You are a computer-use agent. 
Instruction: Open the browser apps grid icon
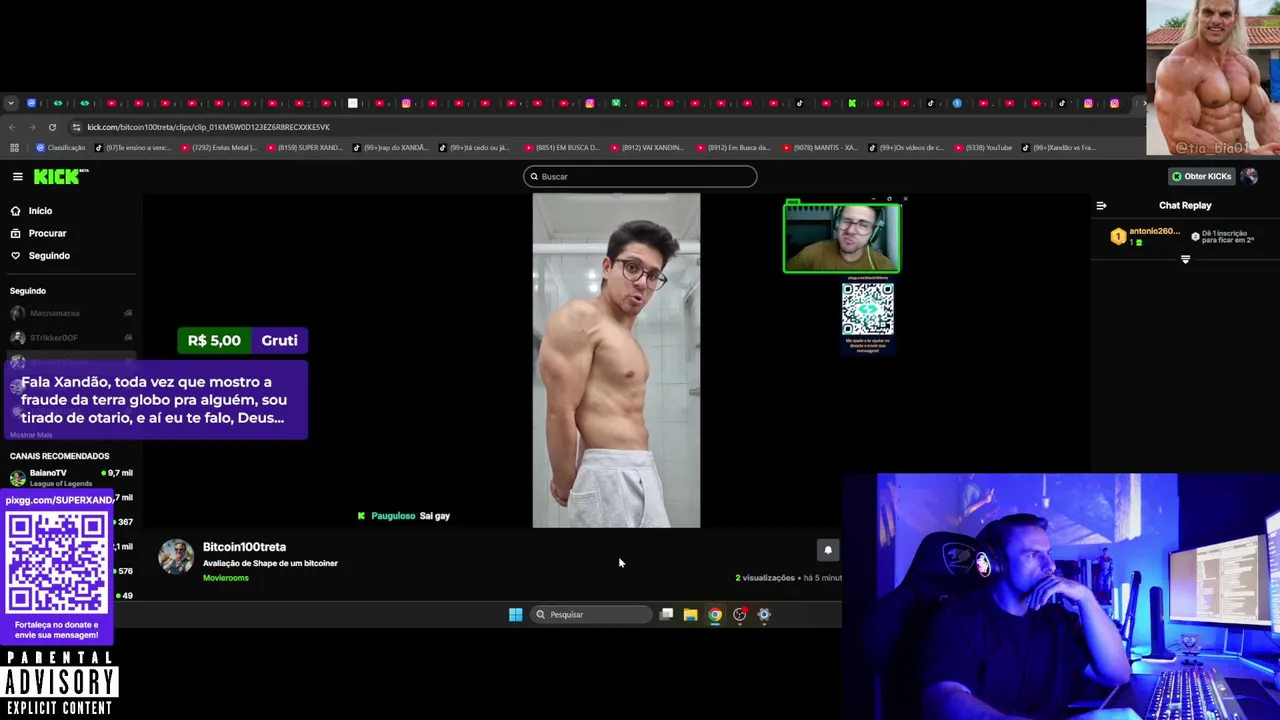click(x=14, y=148)
